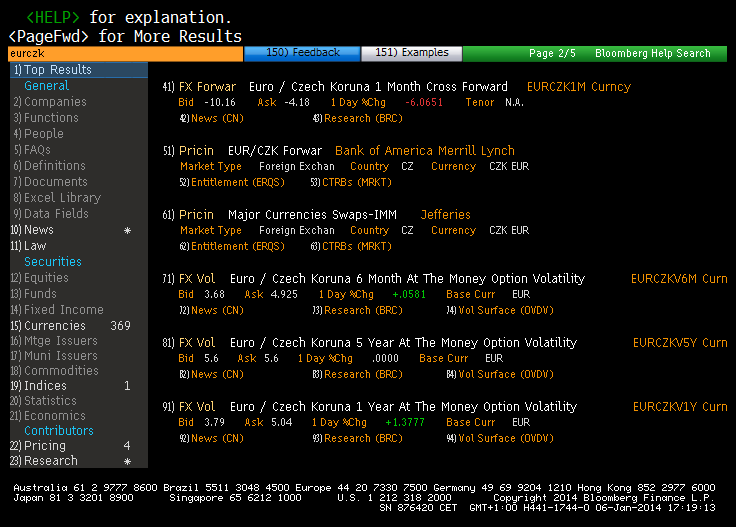This screenshot has width=736, height=527.
Task: Open 63) CTRBs (MRKT) link
Action: tap(351, 246)
